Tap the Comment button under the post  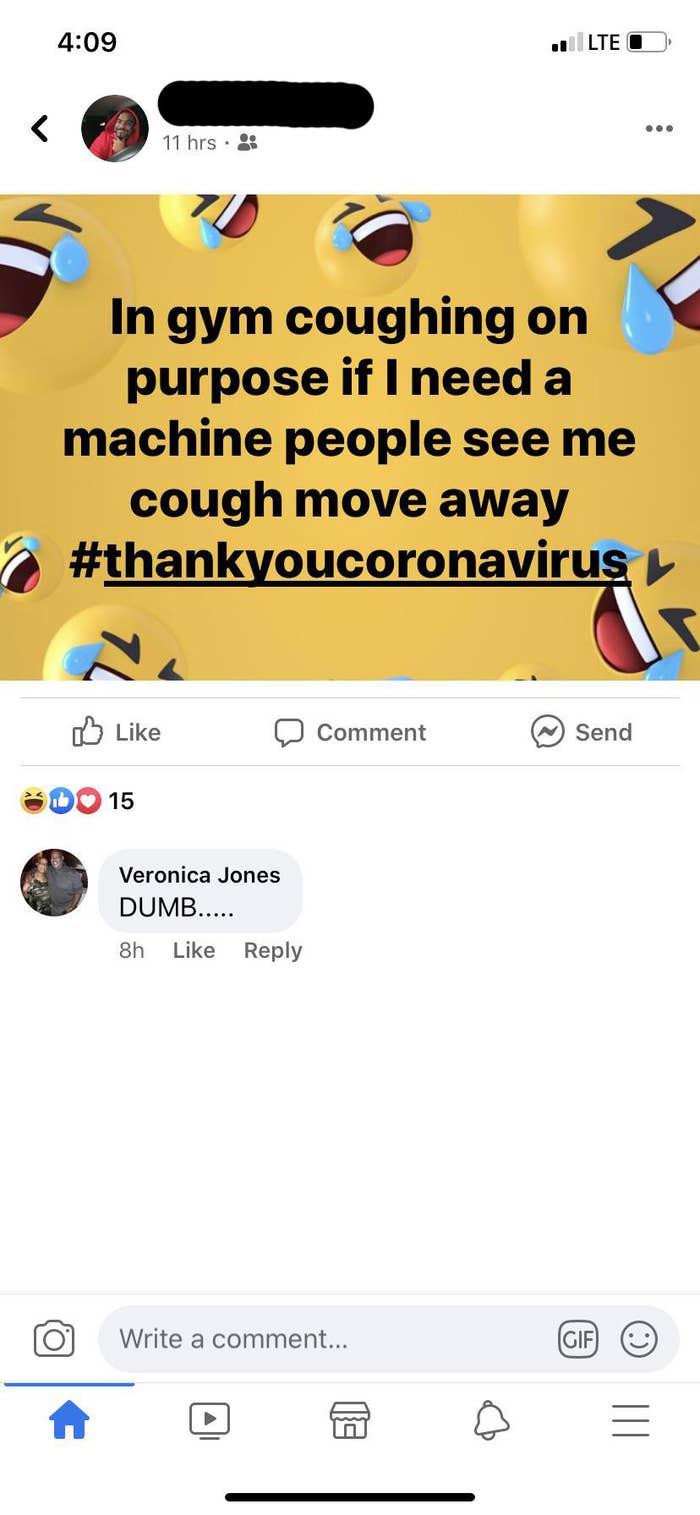(x=350, y=732)
